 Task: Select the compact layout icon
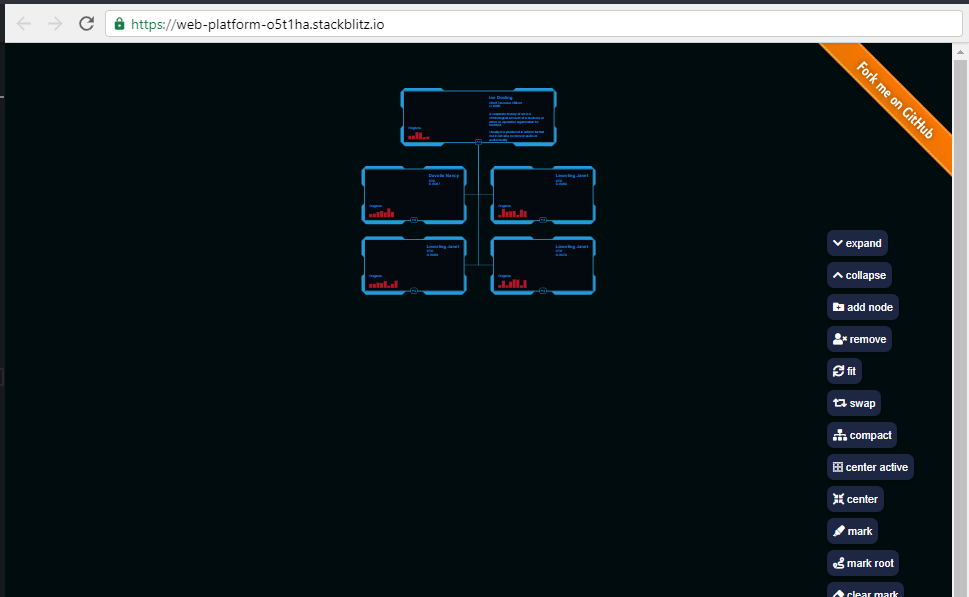pyautogui.click(x=839, y=435)
